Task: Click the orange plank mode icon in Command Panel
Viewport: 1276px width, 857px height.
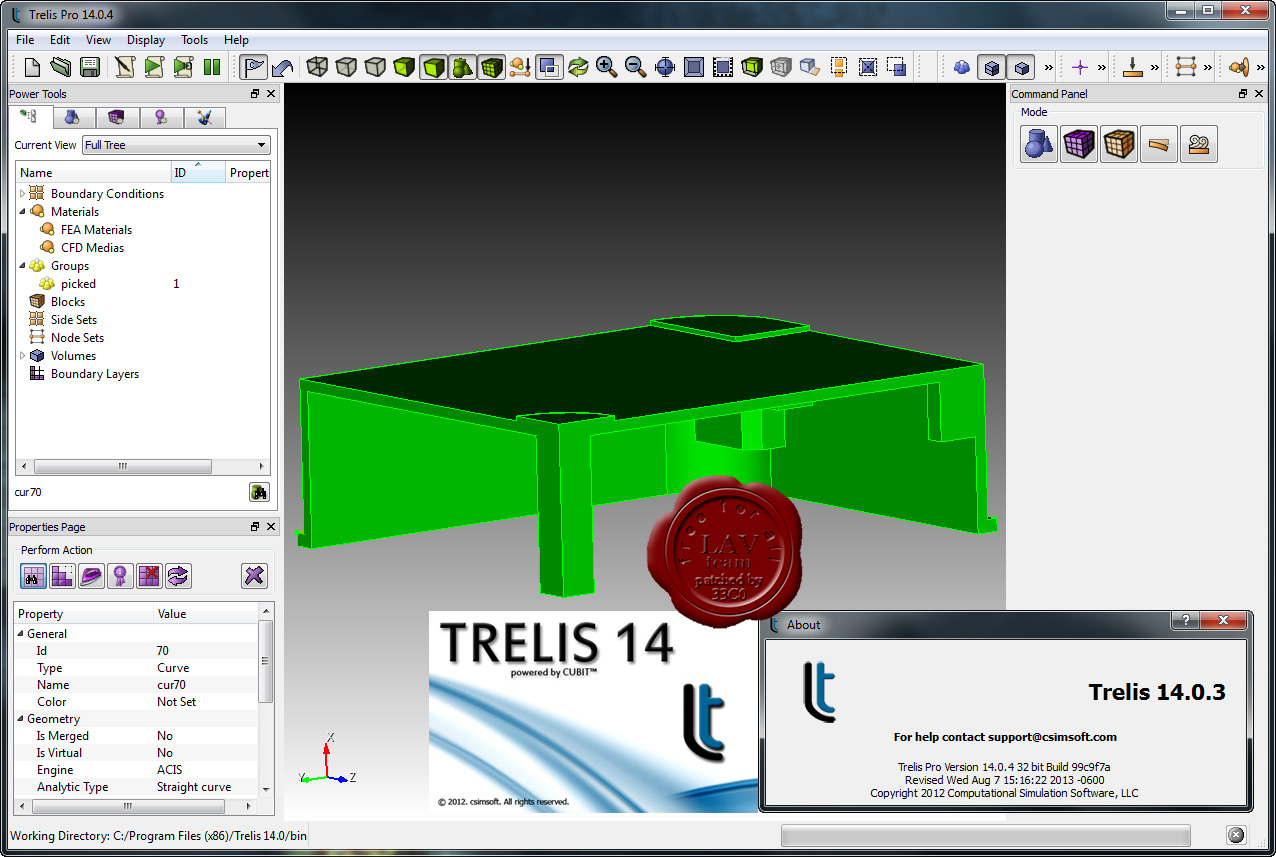Action: 1159,145
